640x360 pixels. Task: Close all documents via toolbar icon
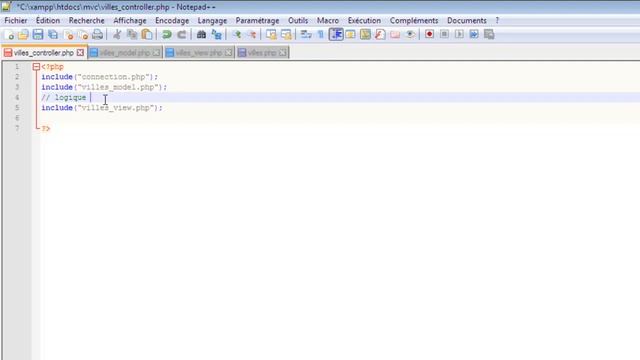[x=83, y=35]
